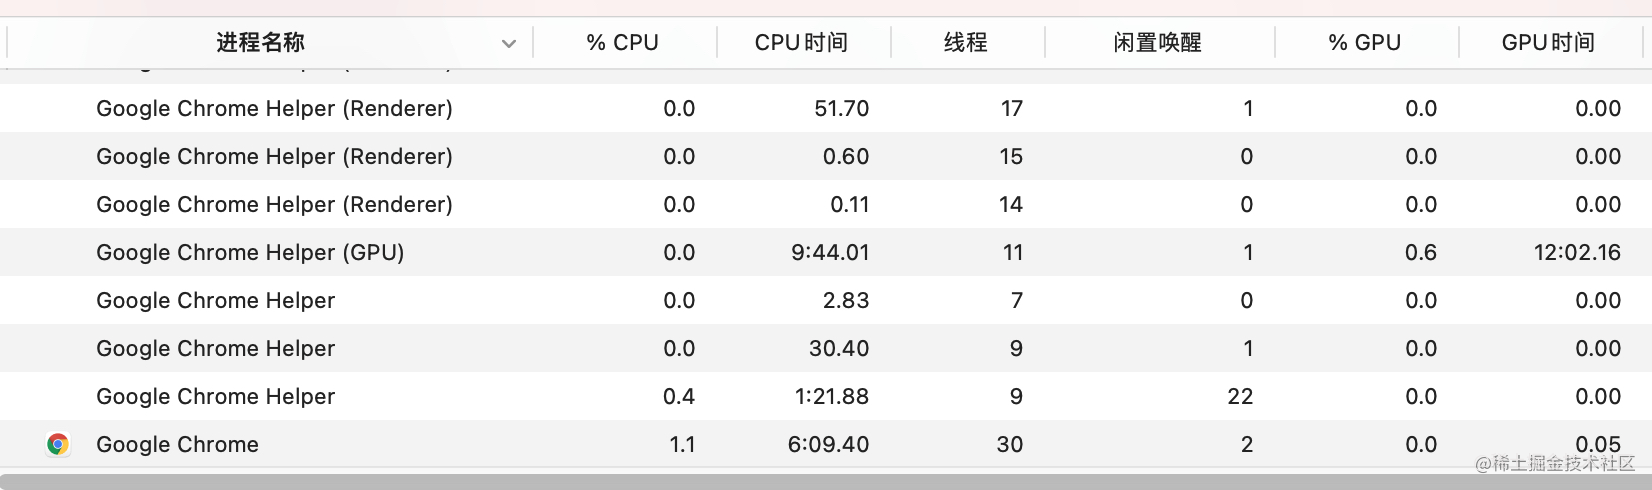Viewport: 1652px width, 490px height.
Task: Sort by the CPU时间 column header
Action: [803, 42]
